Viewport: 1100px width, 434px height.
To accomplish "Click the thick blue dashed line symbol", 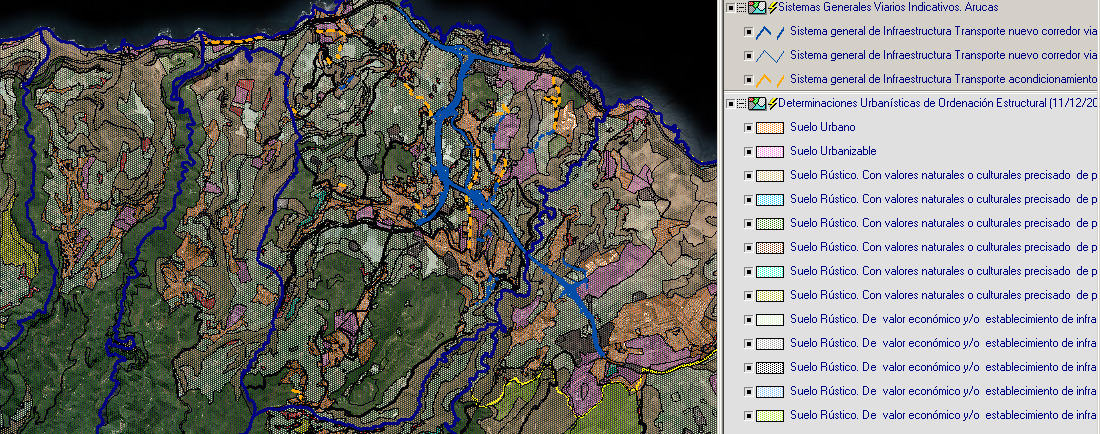I will pyautogui.click(x=770, y=32).
